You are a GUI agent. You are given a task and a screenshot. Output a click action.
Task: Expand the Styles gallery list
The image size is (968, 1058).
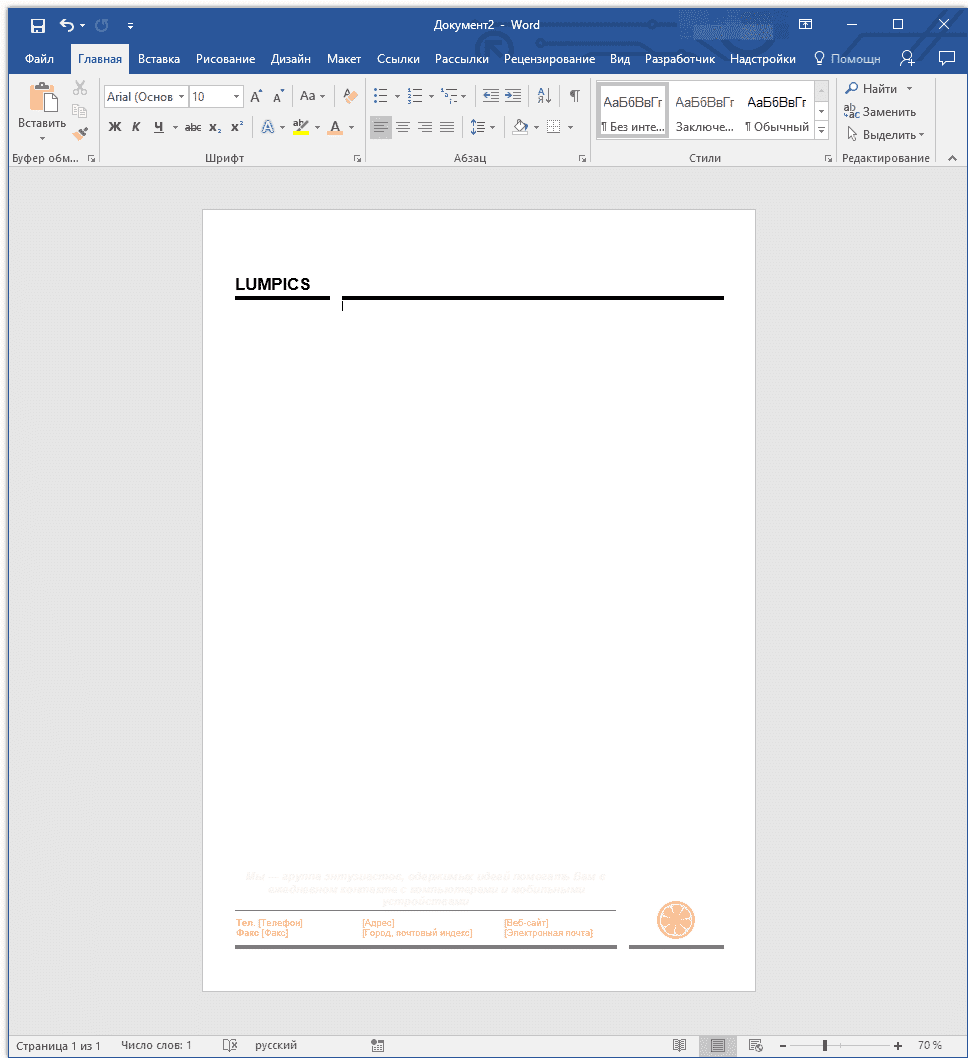[822, 131]
